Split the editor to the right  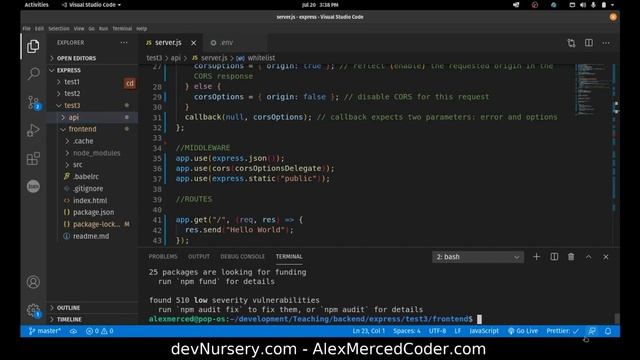pos(589,43)
